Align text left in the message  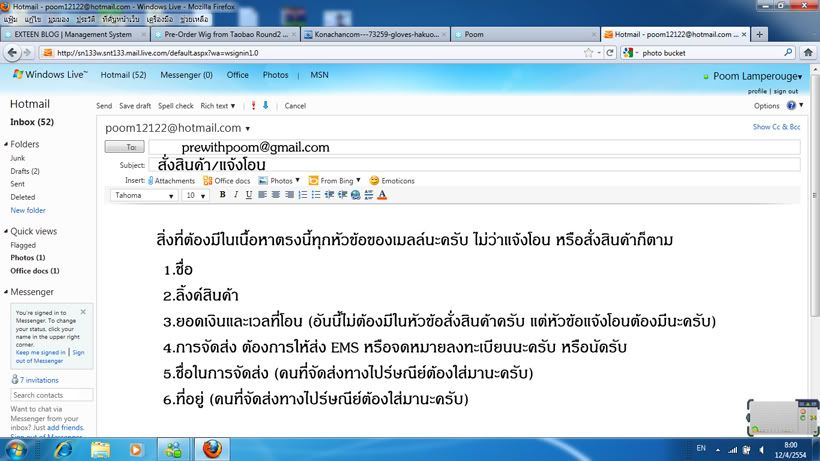click(x=263, y=195)
